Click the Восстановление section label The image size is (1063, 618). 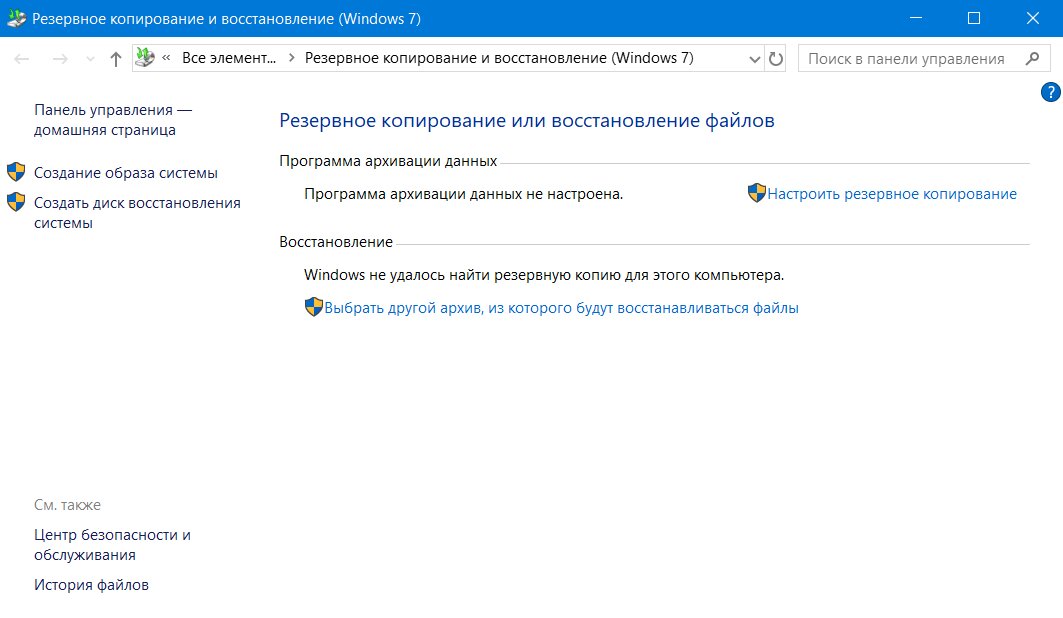pyautogui.click(x=336, y=242)
